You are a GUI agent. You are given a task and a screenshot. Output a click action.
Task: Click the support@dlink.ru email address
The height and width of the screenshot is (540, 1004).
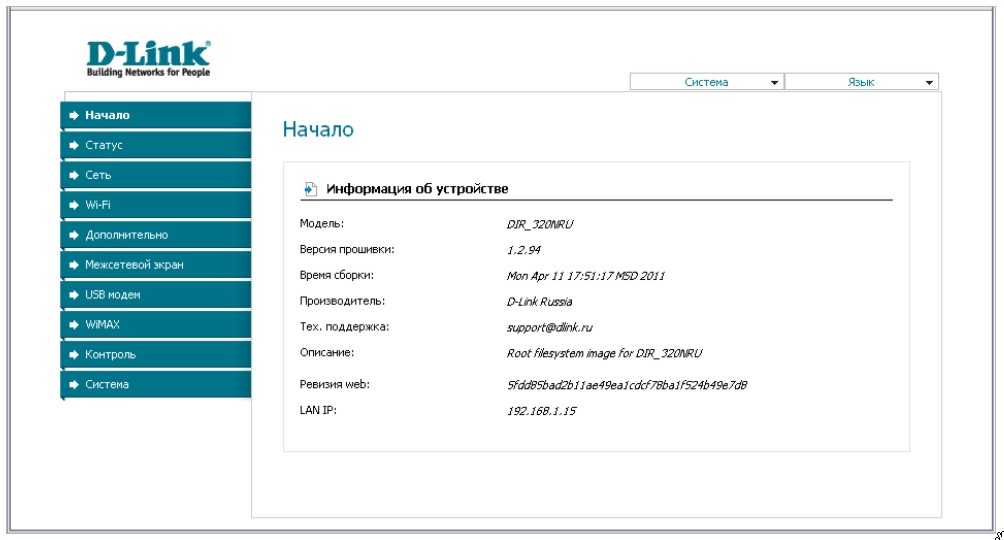coord(549,327)
